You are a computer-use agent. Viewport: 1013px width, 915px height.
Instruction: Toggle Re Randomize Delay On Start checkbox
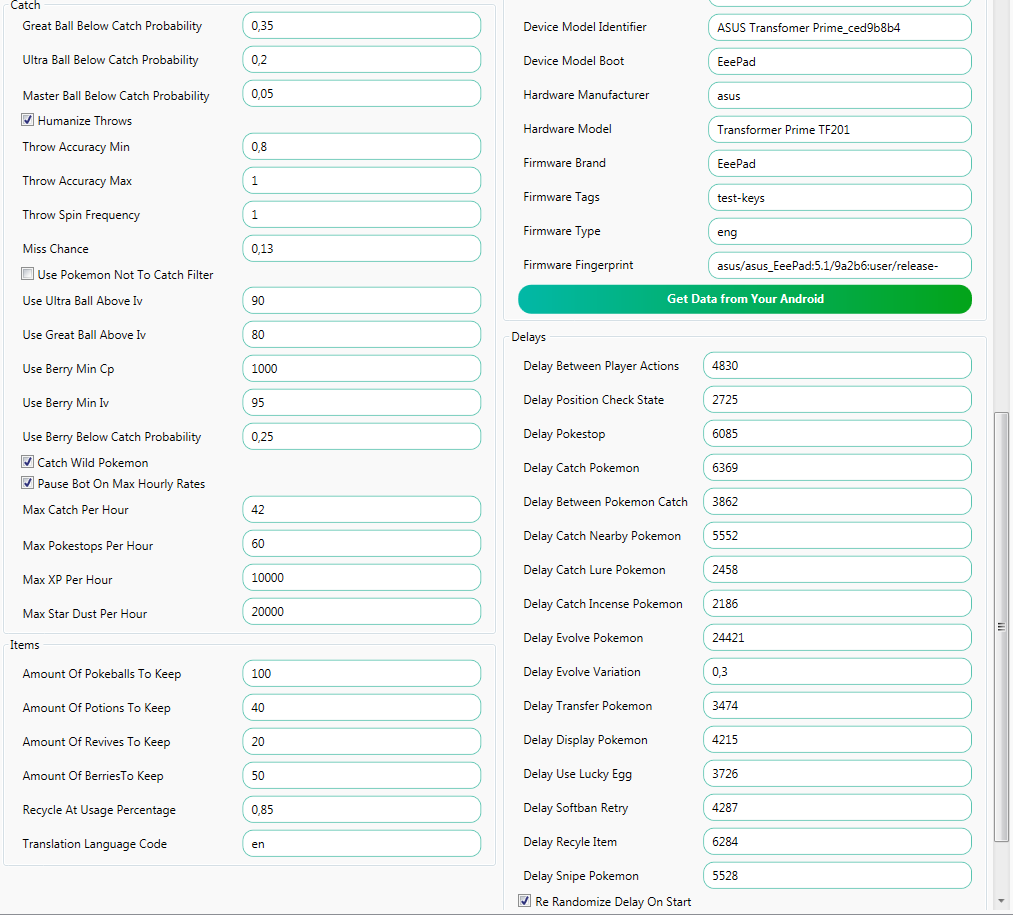[525, 901]
